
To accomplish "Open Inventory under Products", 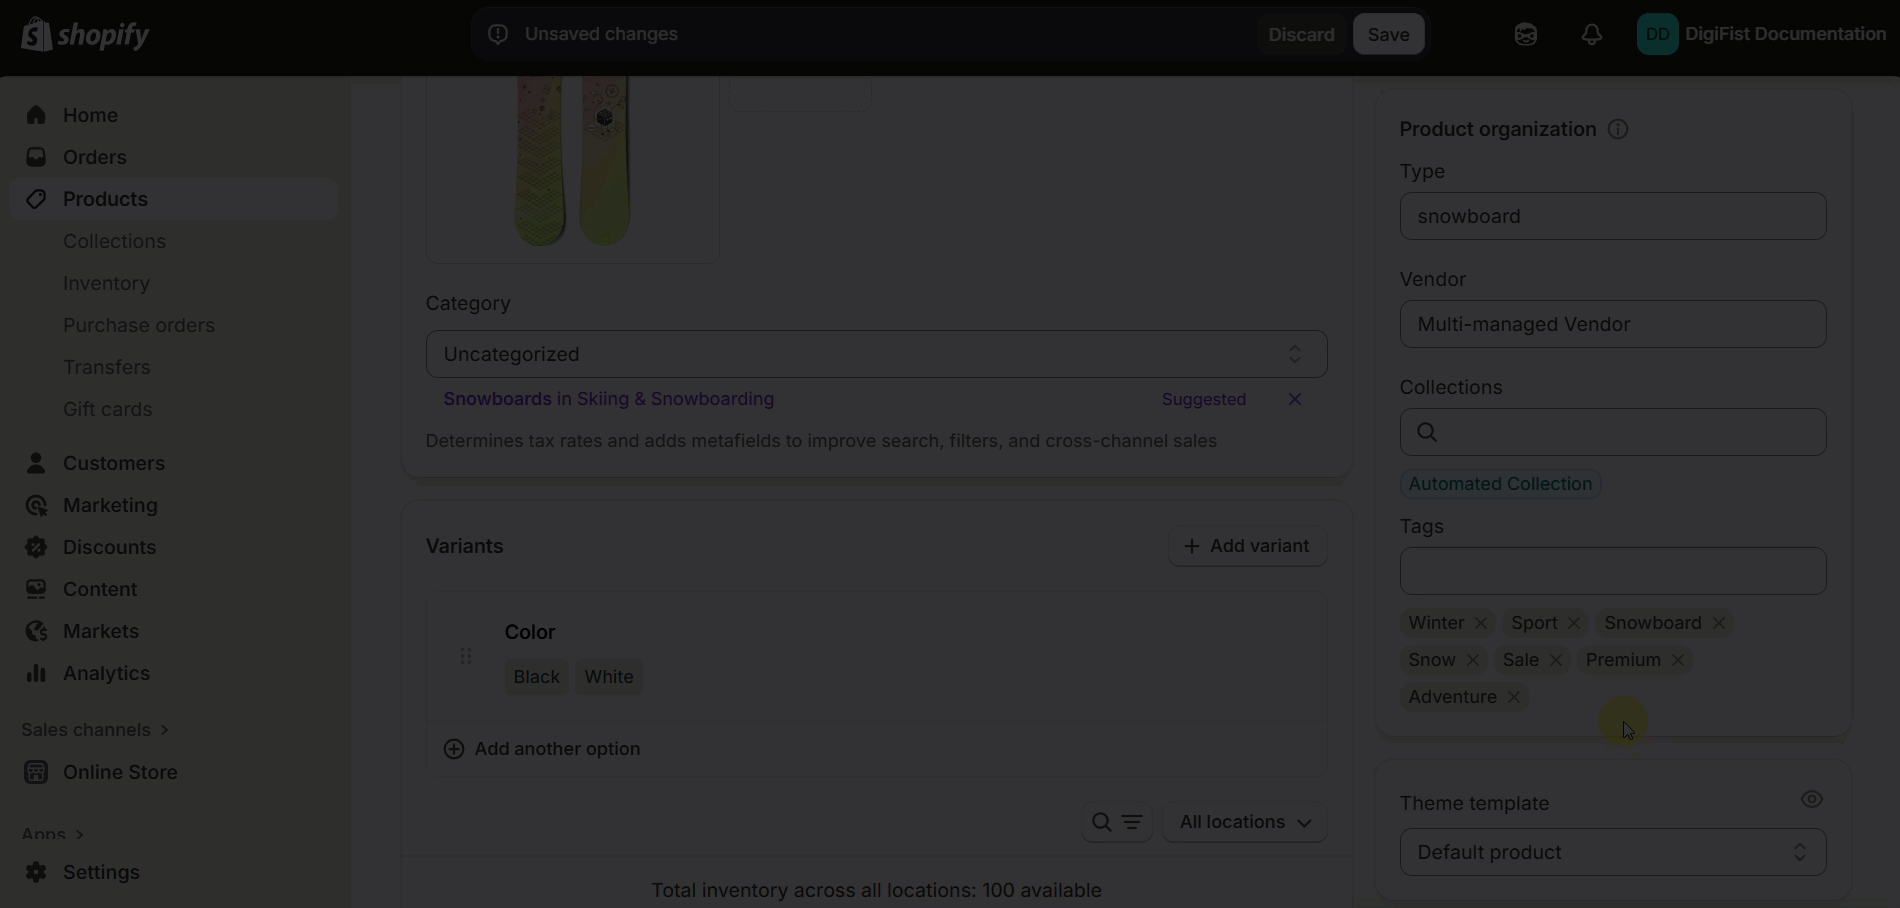I will [x=106, y=283].
